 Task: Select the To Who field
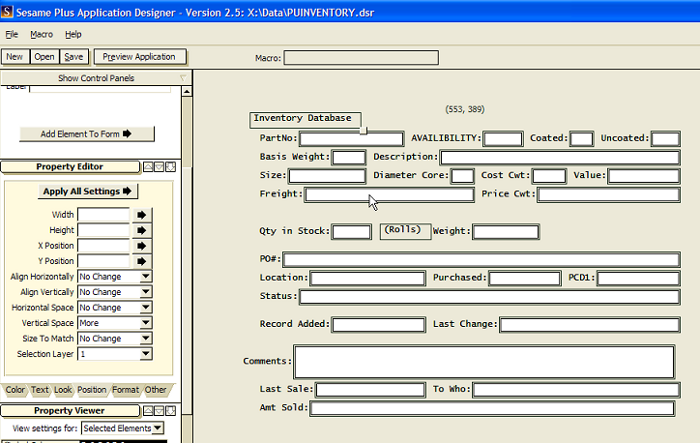[576, 390]
